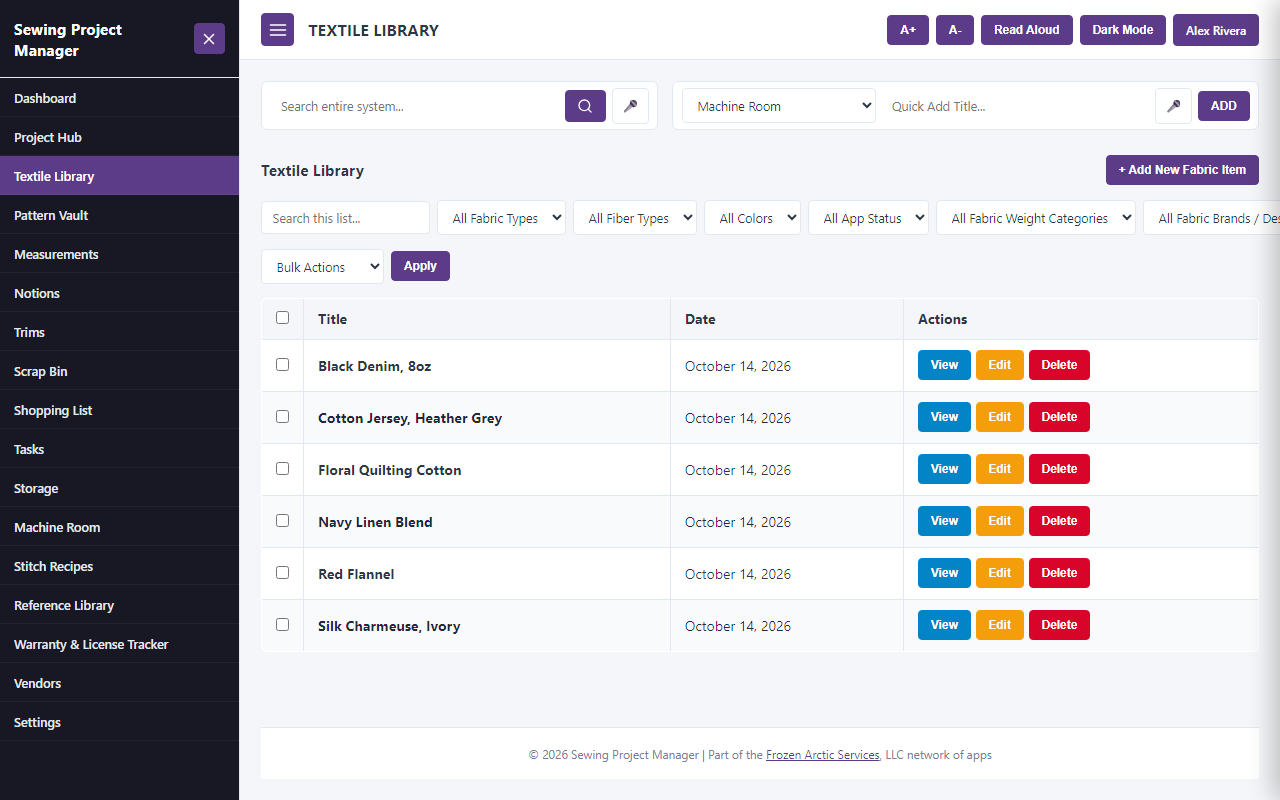
Task: Click the microphone icon beside system search
Action: click(x=630, y=106)
